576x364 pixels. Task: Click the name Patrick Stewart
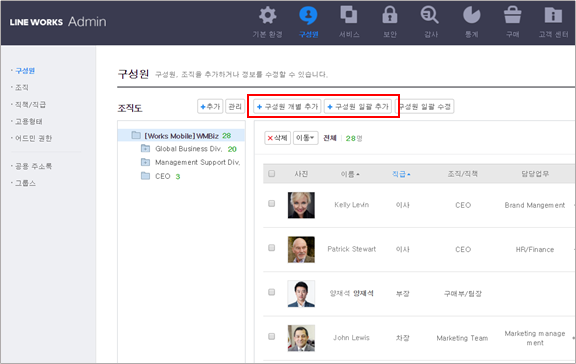(352, 249)
